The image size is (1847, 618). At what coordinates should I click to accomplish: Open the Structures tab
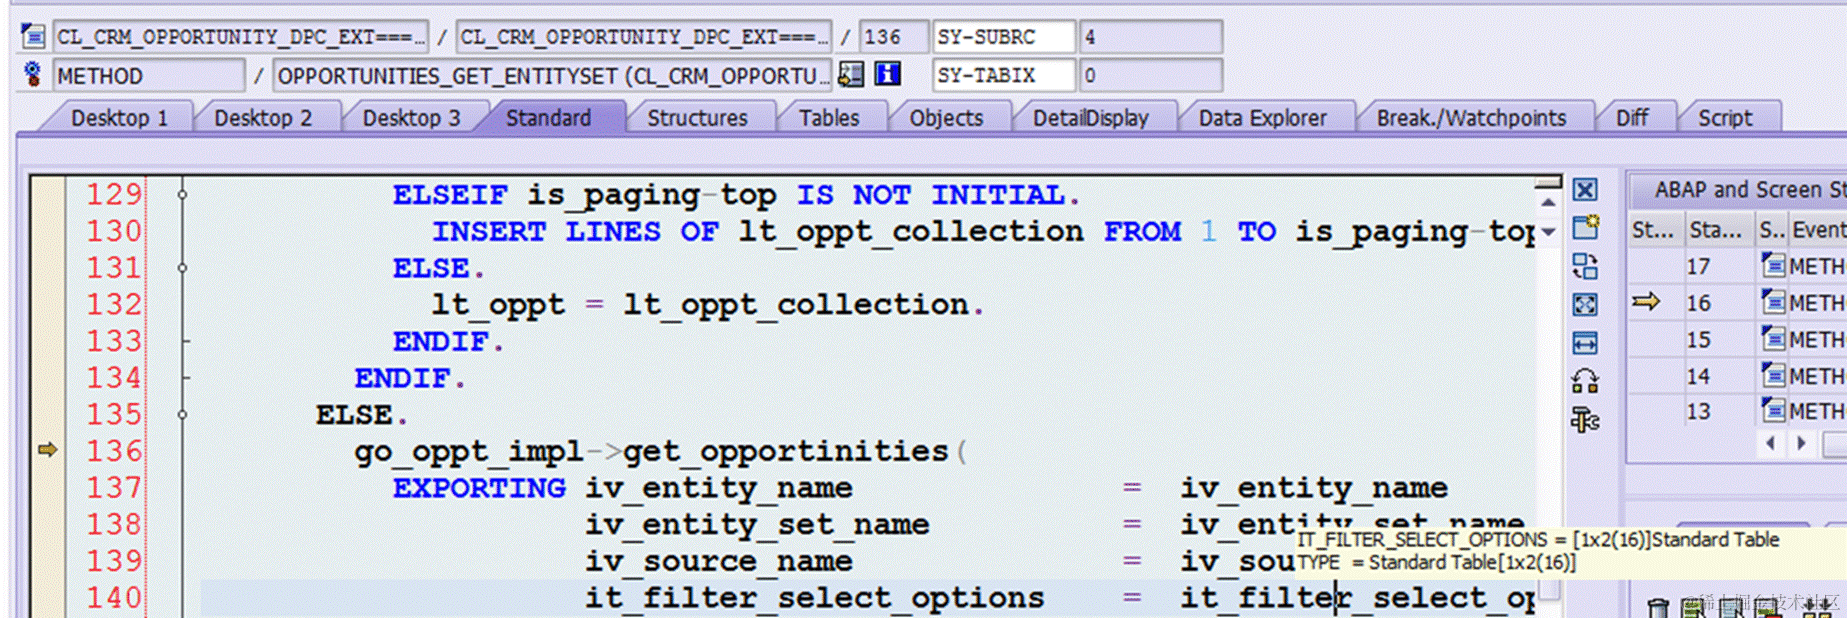point(697,118)
